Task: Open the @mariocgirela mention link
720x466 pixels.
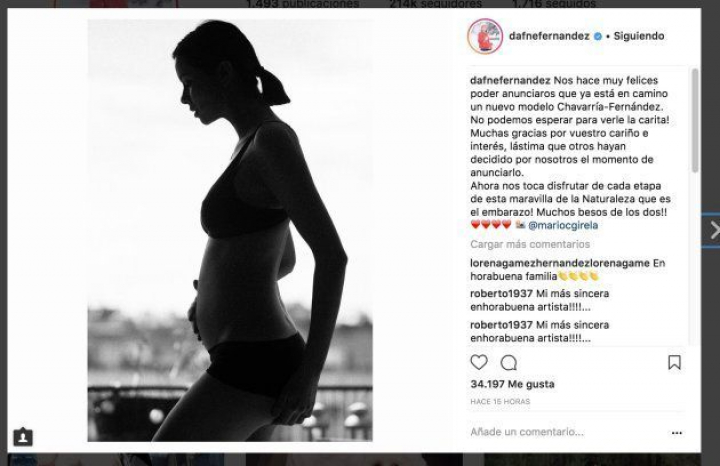Action: pos(563,225)
